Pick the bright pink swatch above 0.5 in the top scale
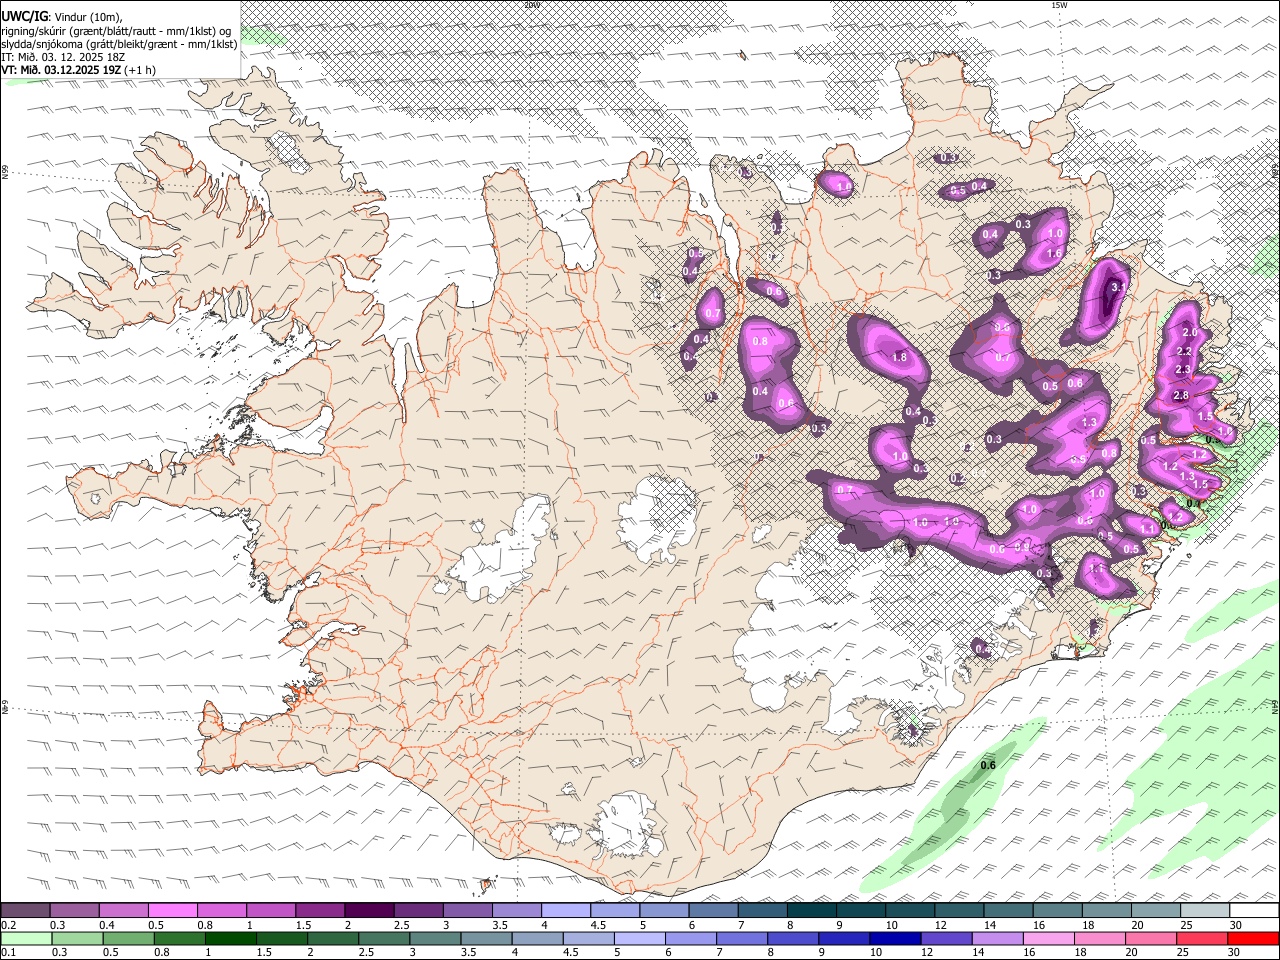The width and height of the screenshot is (1280, 960). 172,911
